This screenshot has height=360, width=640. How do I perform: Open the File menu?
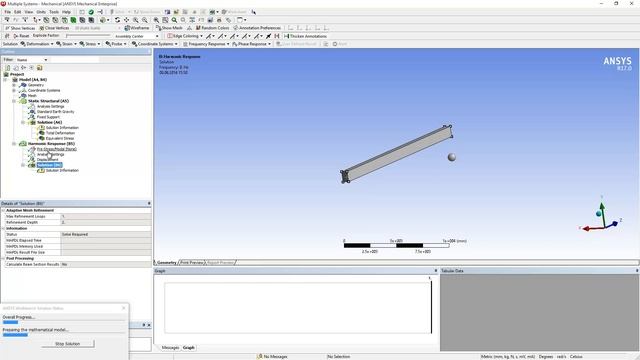[7, 12]
